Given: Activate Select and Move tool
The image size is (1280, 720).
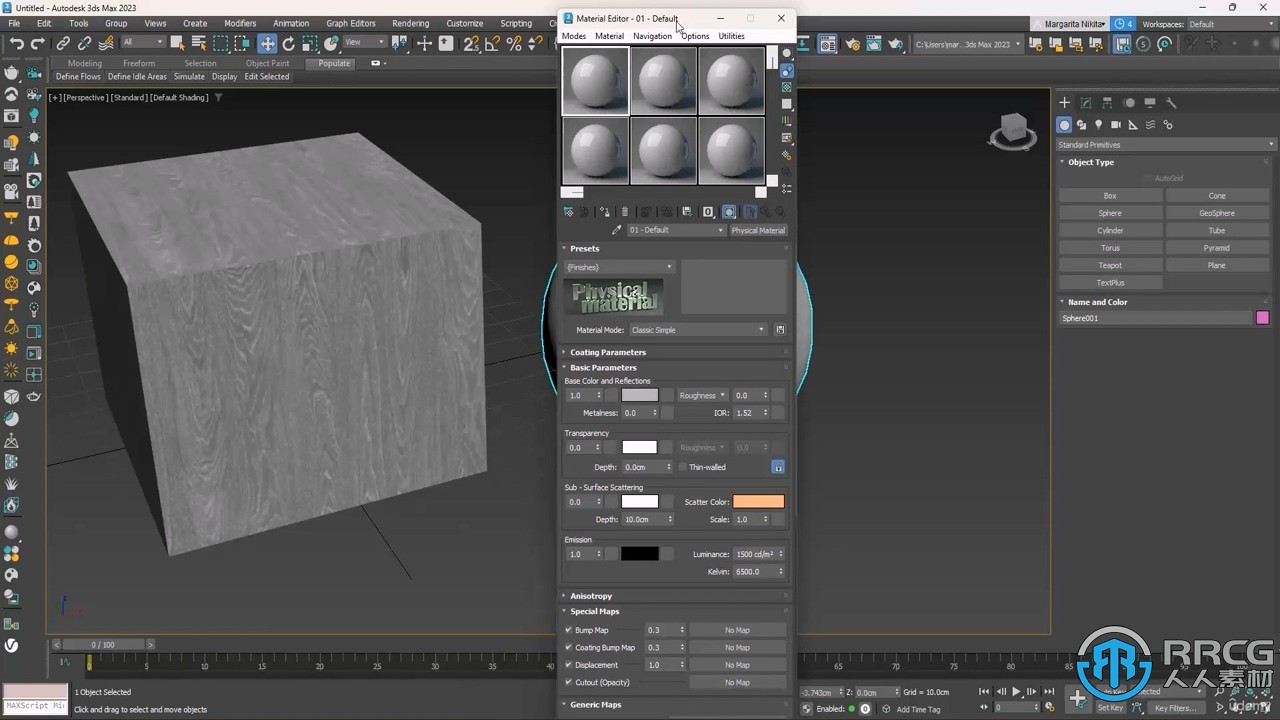Looking at the screenshot, I should (x=267, y=43).
